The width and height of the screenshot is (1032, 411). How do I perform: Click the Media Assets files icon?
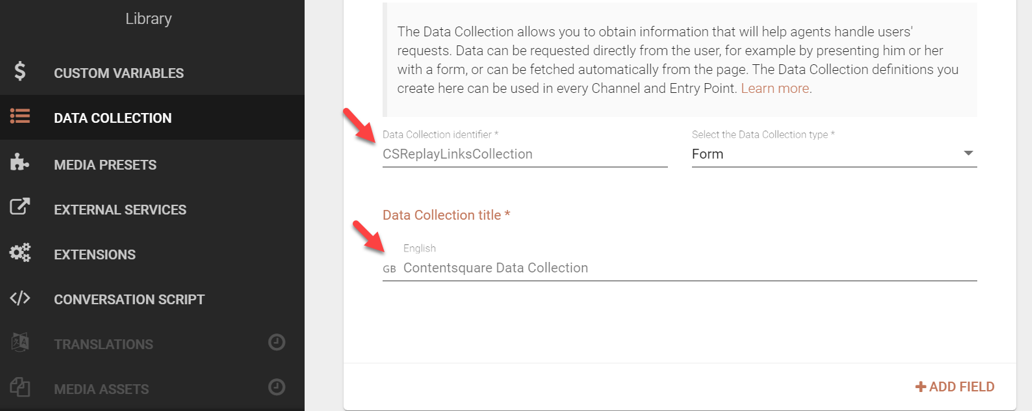pyautogui.click(x=20, y=388)
